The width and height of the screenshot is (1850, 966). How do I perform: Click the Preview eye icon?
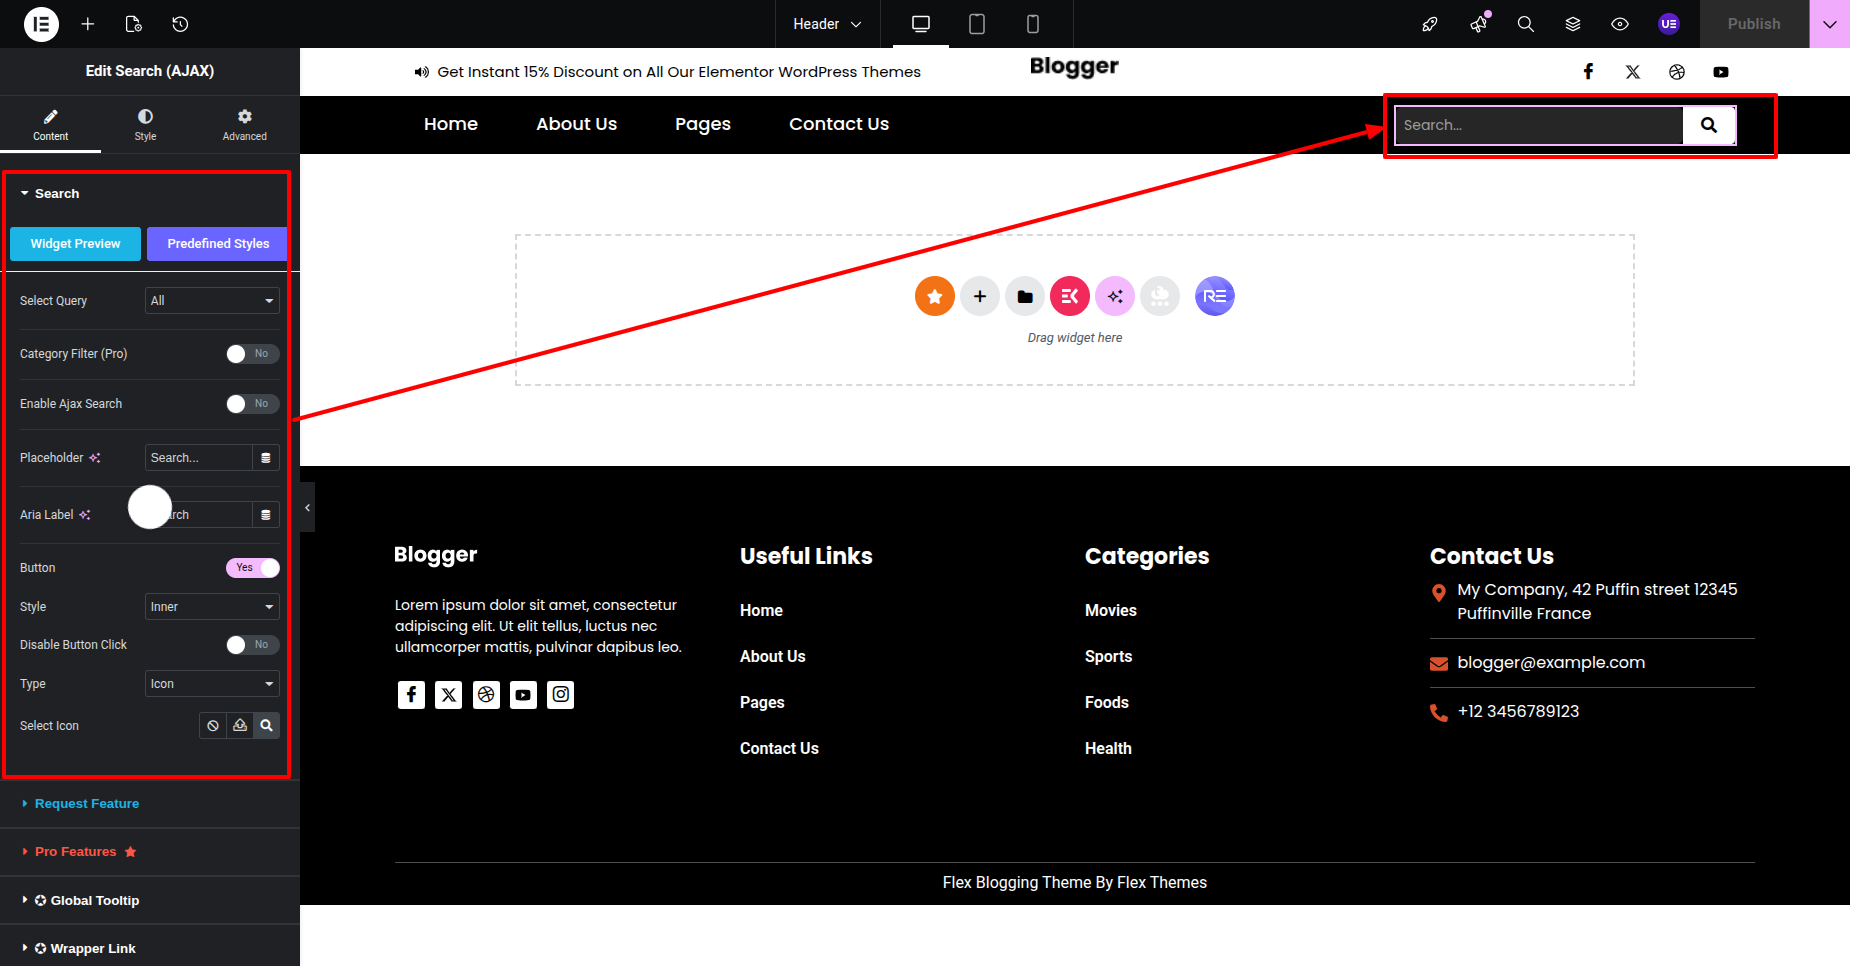pos(1620,24)
